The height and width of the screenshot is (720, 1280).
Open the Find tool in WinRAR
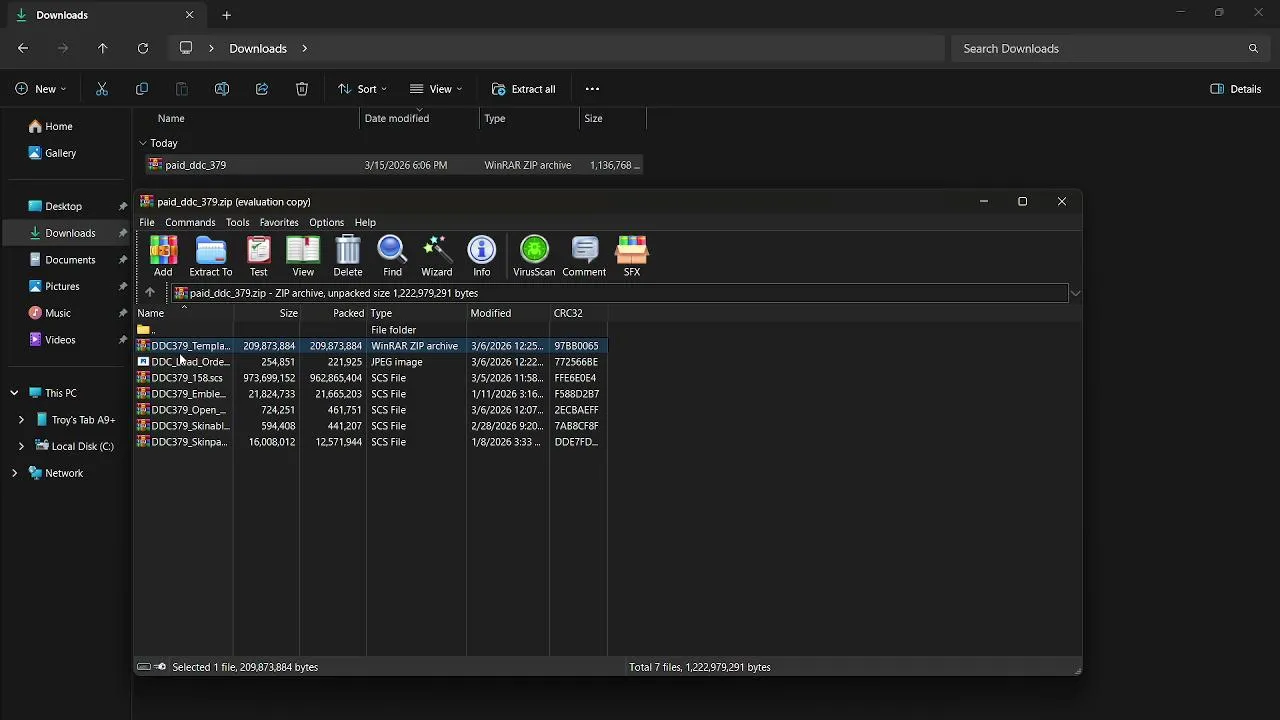tap(392, 256)
